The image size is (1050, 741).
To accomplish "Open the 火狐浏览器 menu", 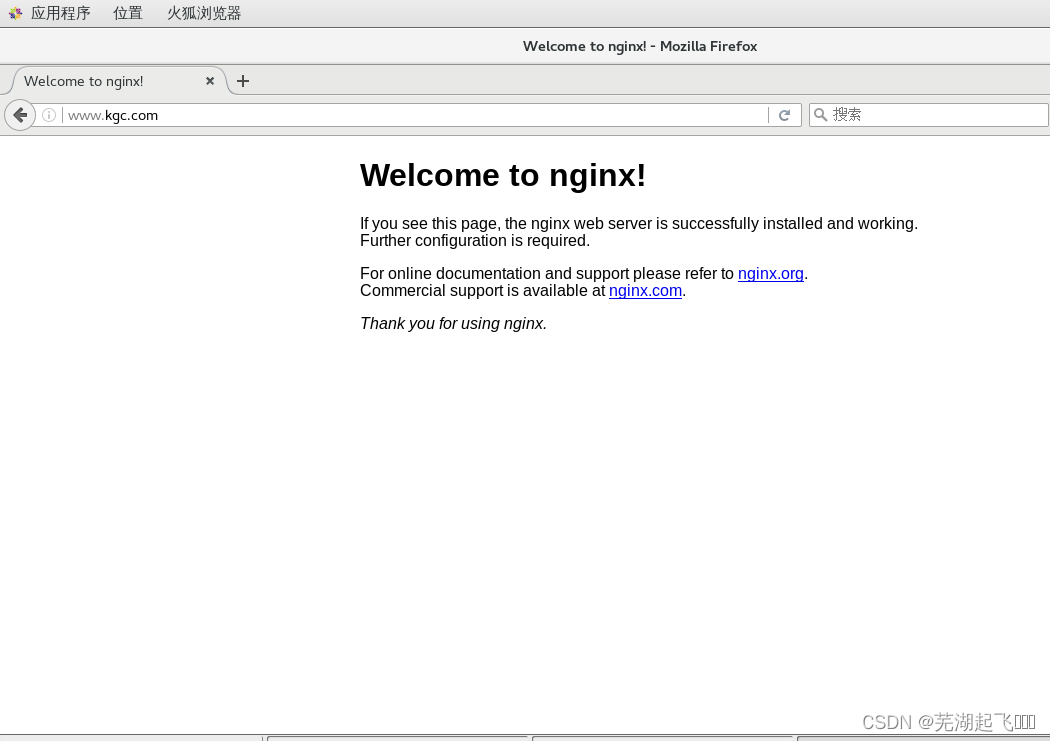I will tap(204, 13).
